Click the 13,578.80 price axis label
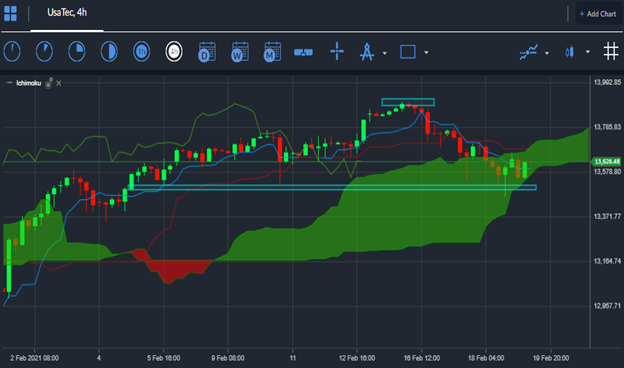Screen dimensions: 624x368 click(x=607, y=172)
